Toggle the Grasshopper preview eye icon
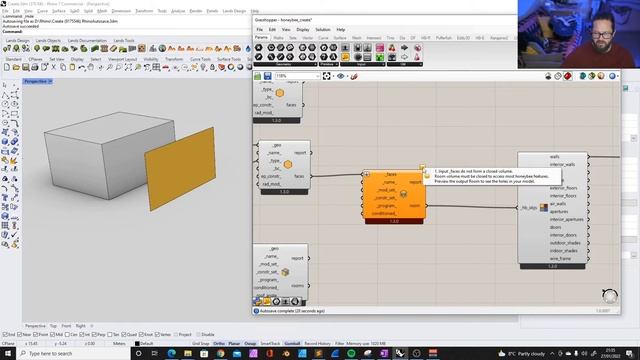Viewport: 640px width, 360px height. pos(340,76)
